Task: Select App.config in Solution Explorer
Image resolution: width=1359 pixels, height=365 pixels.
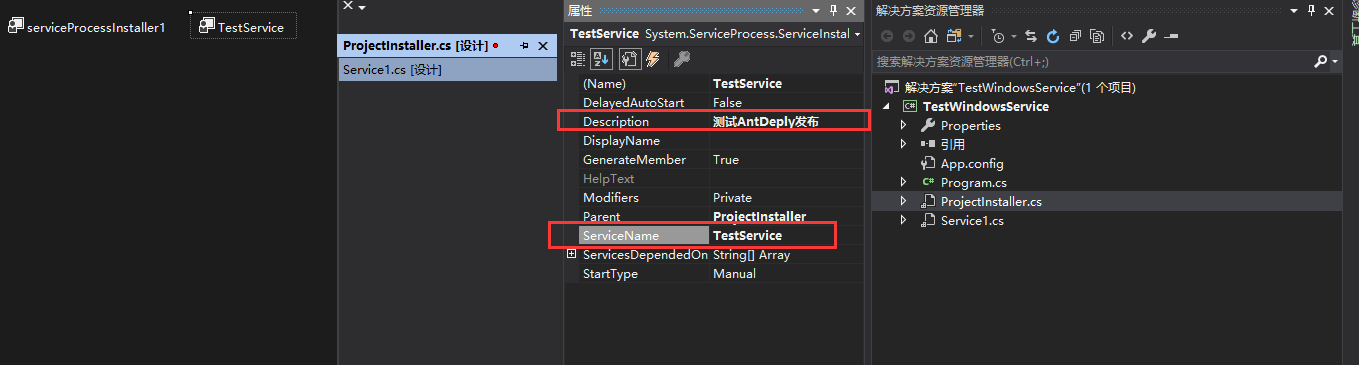Action: (x=962, y=163)
